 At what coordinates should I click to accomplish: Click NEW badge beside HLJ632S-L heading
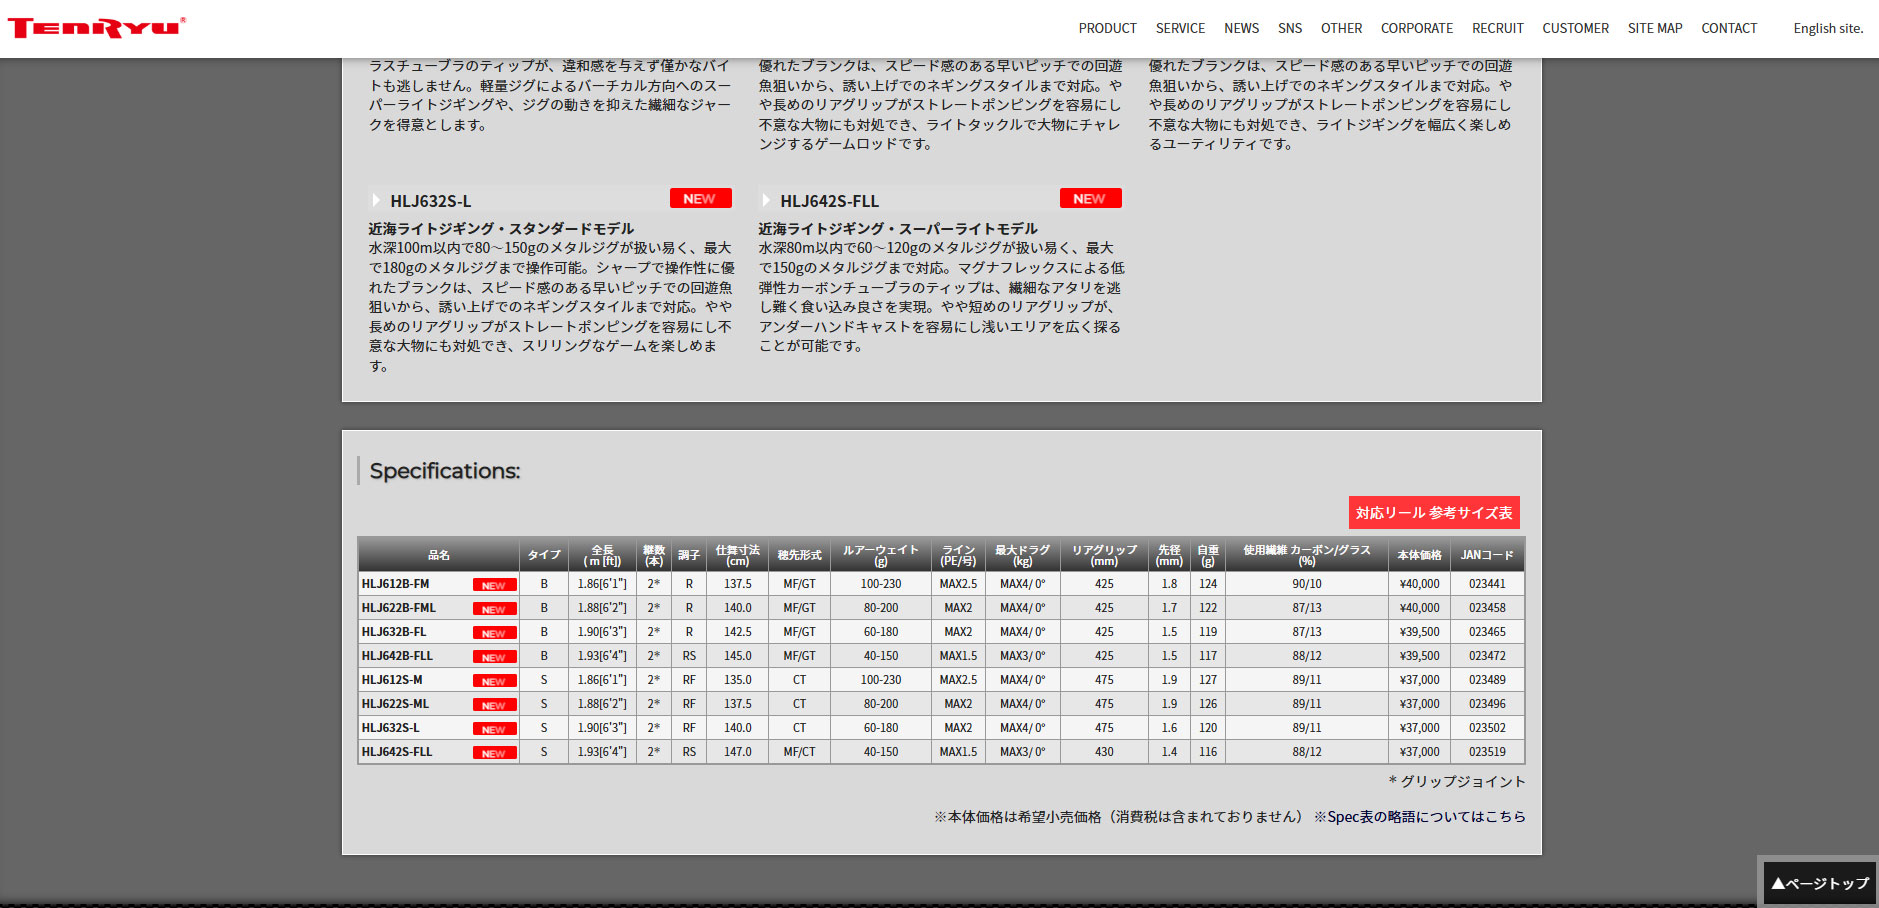click(701, 199)
